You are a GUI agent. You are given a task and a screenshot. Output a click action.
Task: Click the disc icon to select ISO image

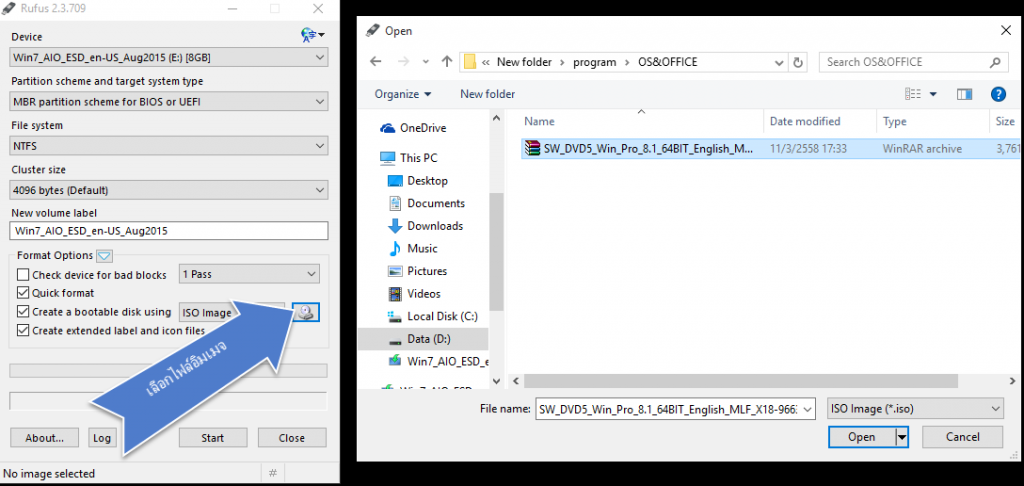click(305, 313)
